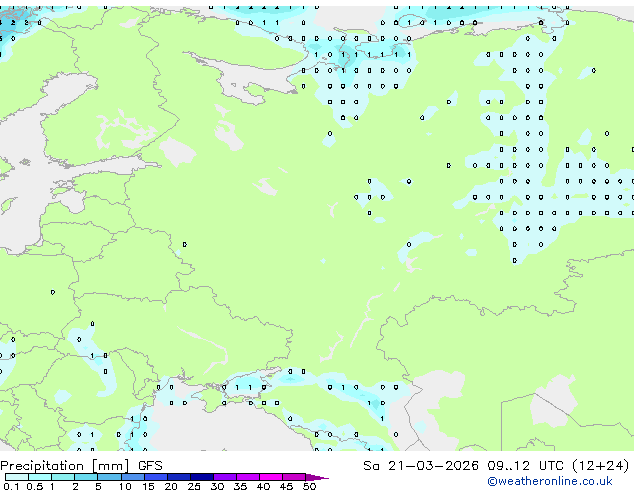
Task: Click the '30' legend scale label
Action: (217, 486)
